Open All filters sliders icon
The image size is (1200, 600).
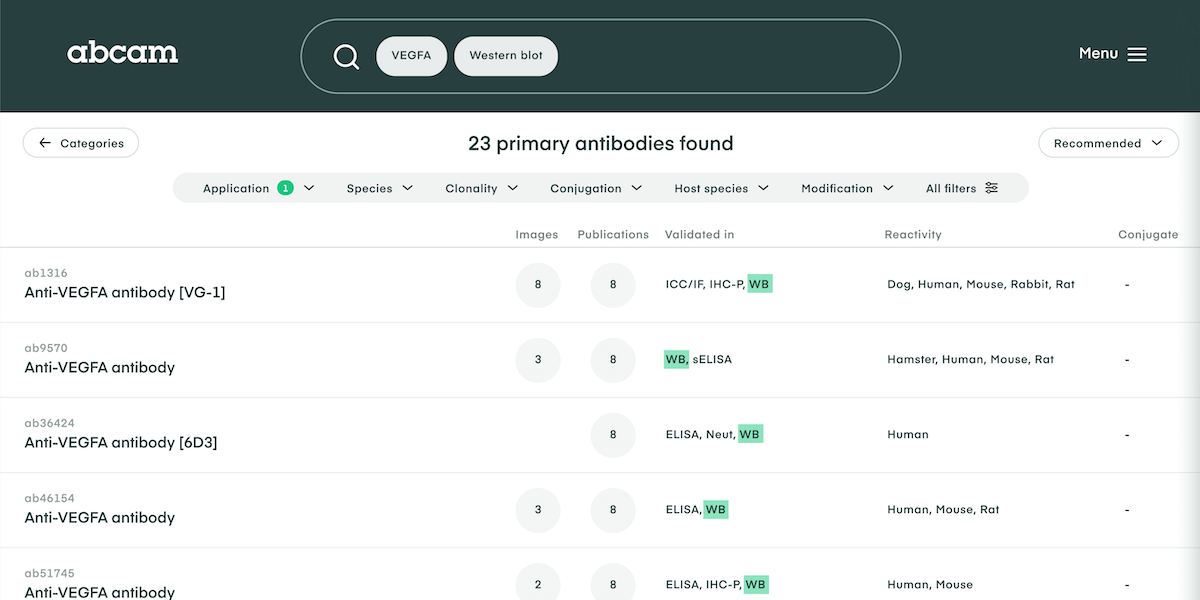pos(991,188)
